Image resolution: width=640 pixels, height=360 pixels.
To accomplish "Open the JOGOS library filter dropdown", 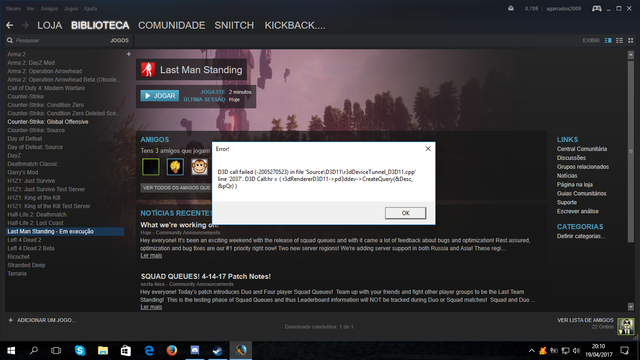I will click(119, 40).
